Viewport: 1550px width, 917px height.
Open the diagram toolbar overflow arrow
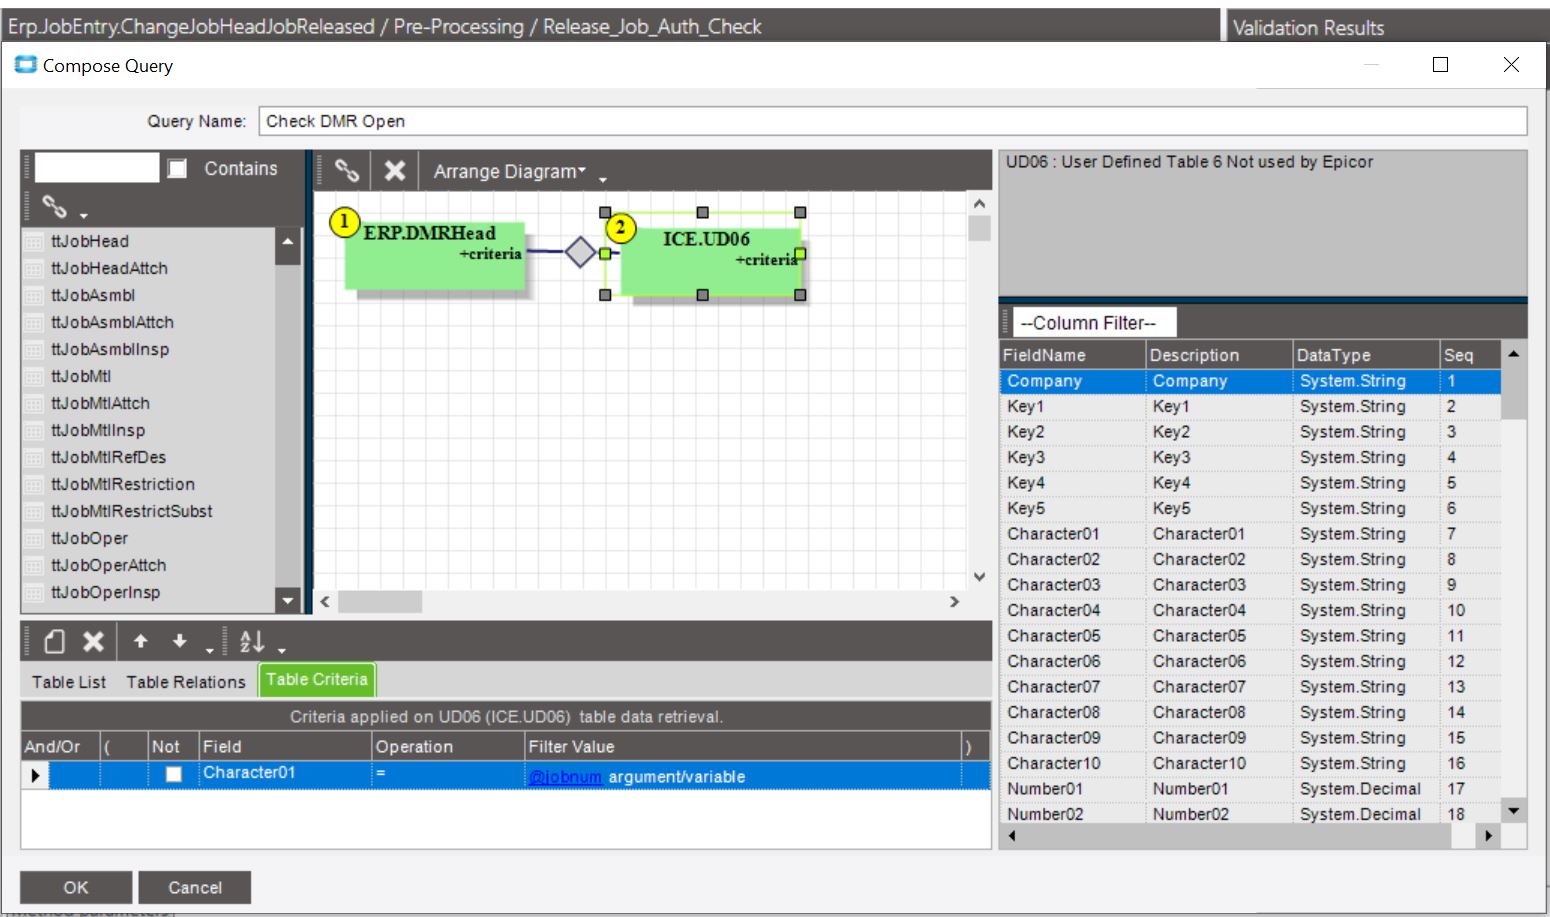603,180
